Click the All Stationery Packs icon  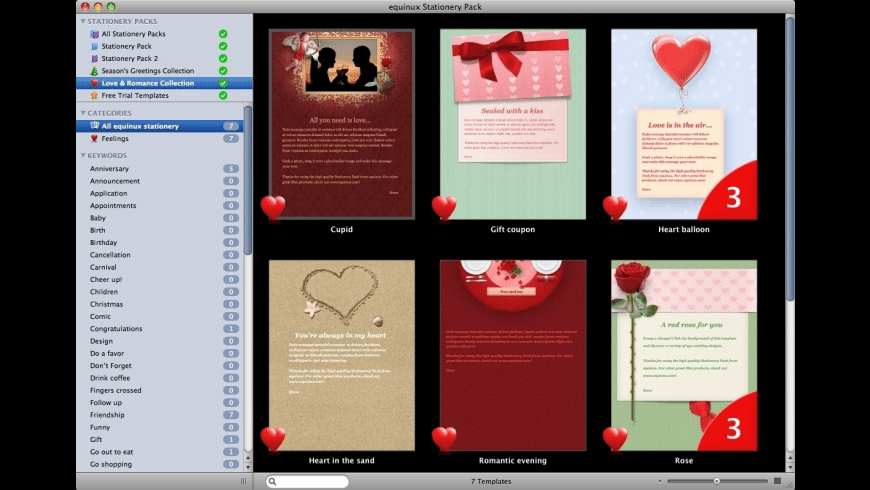(94, 34)
